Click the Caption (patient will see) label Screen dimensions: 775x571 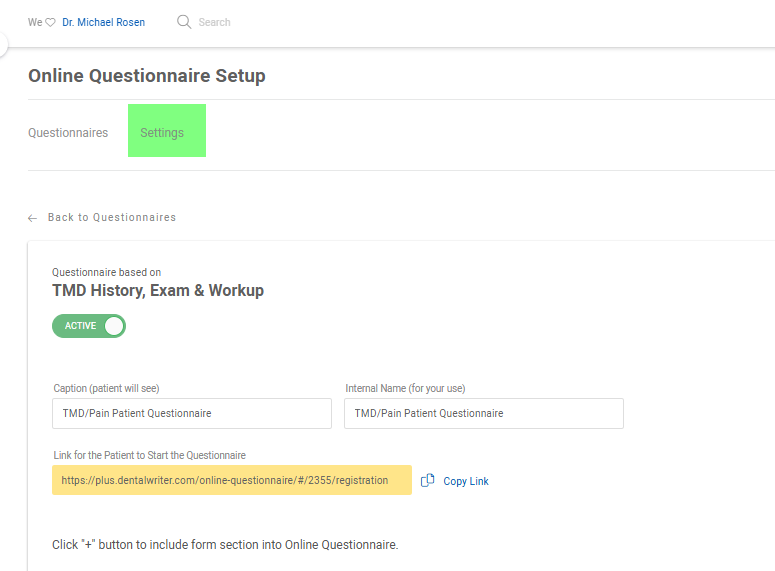point(106,388)
